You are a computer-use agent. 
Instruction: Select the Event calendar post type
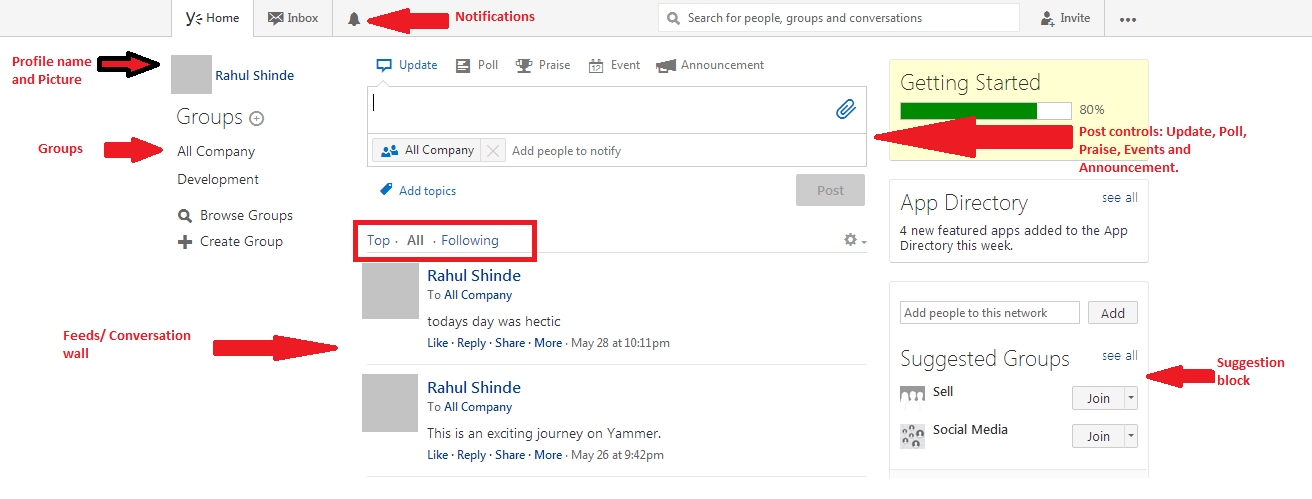[614, 65]
